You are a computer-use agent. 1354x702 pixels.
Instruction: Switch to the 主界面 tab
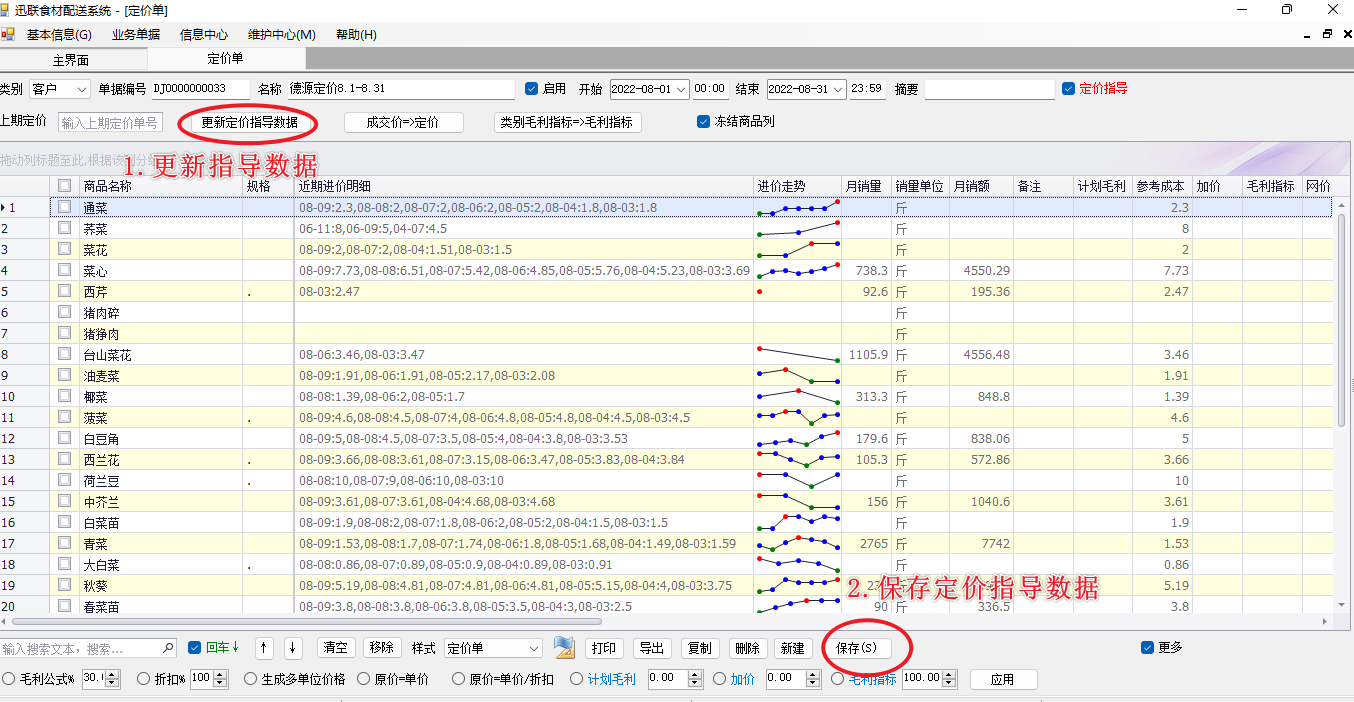click(x=71, y=60)
